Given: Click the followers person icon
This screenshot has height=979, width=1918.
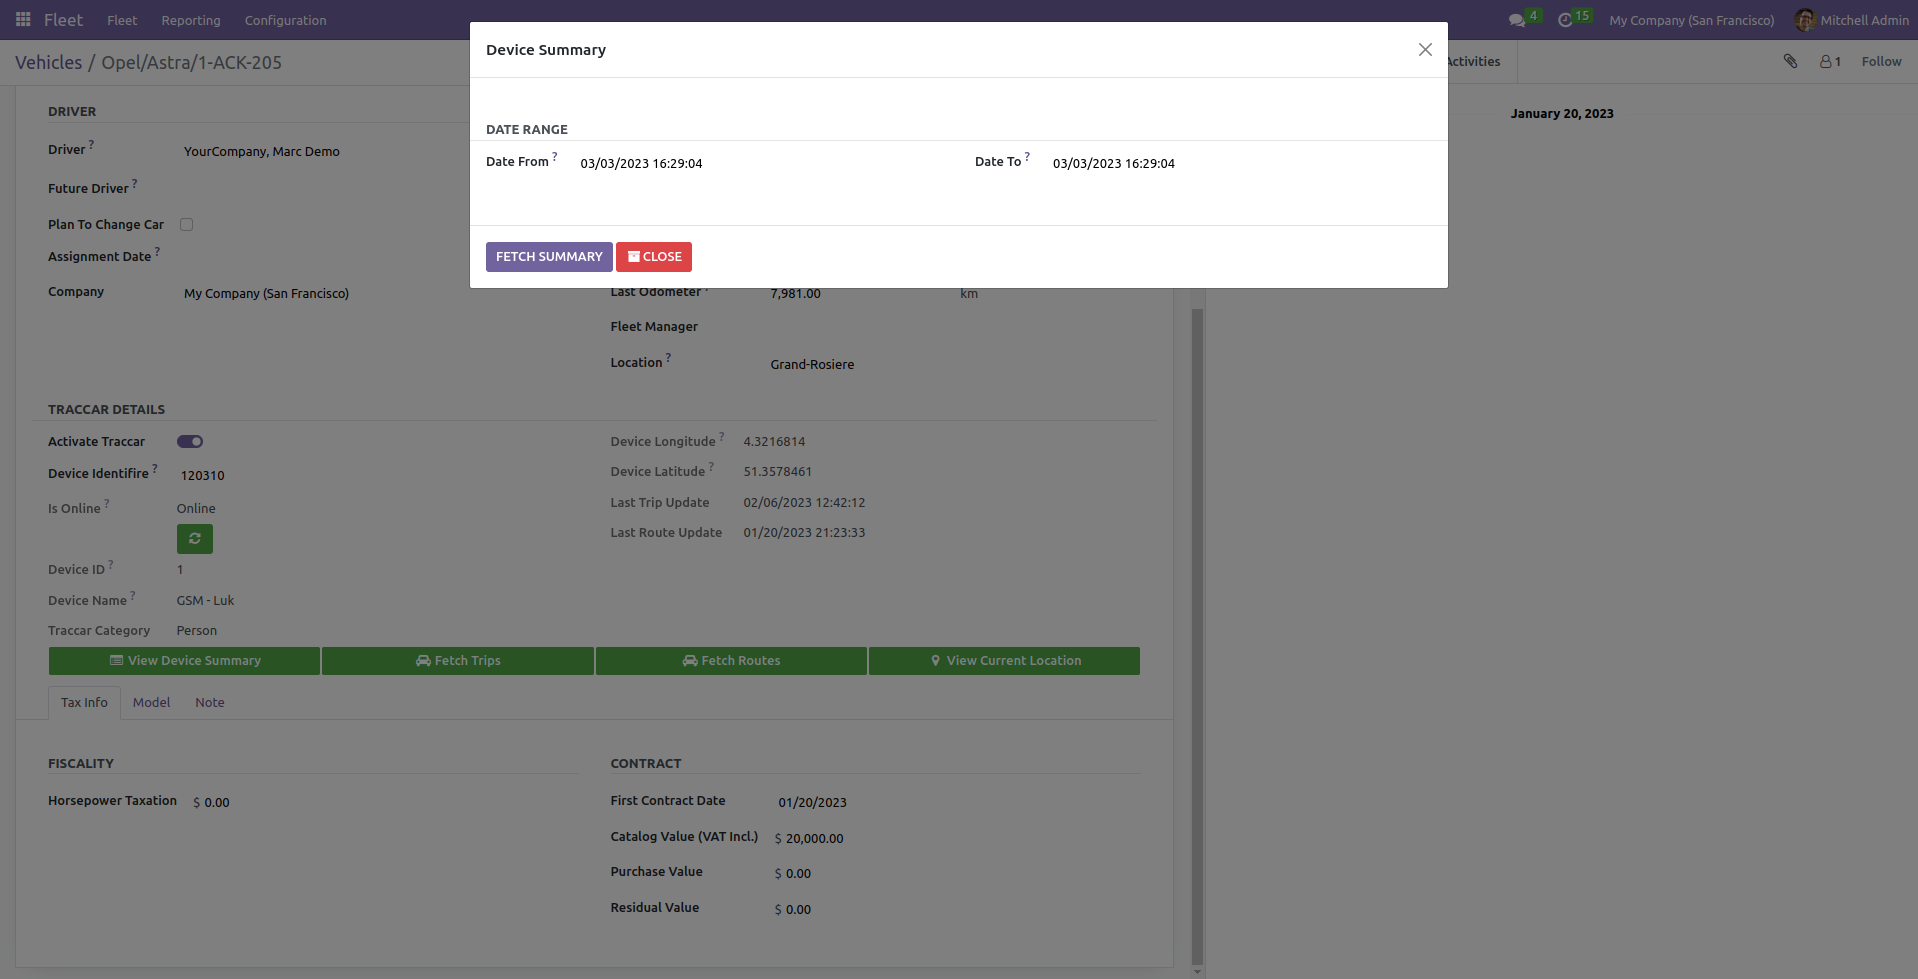Looking at the screenshot, I should (1826, 62).
